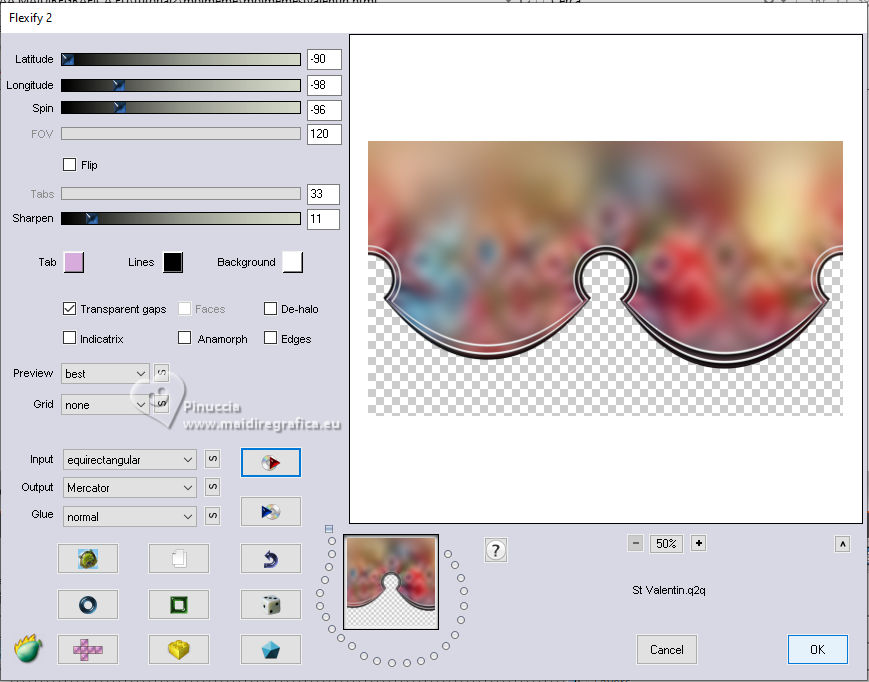The width and height of the screenshot is (869, 682).
Task: Click small blue box above thumbnail ring
Action: point(329,529)
